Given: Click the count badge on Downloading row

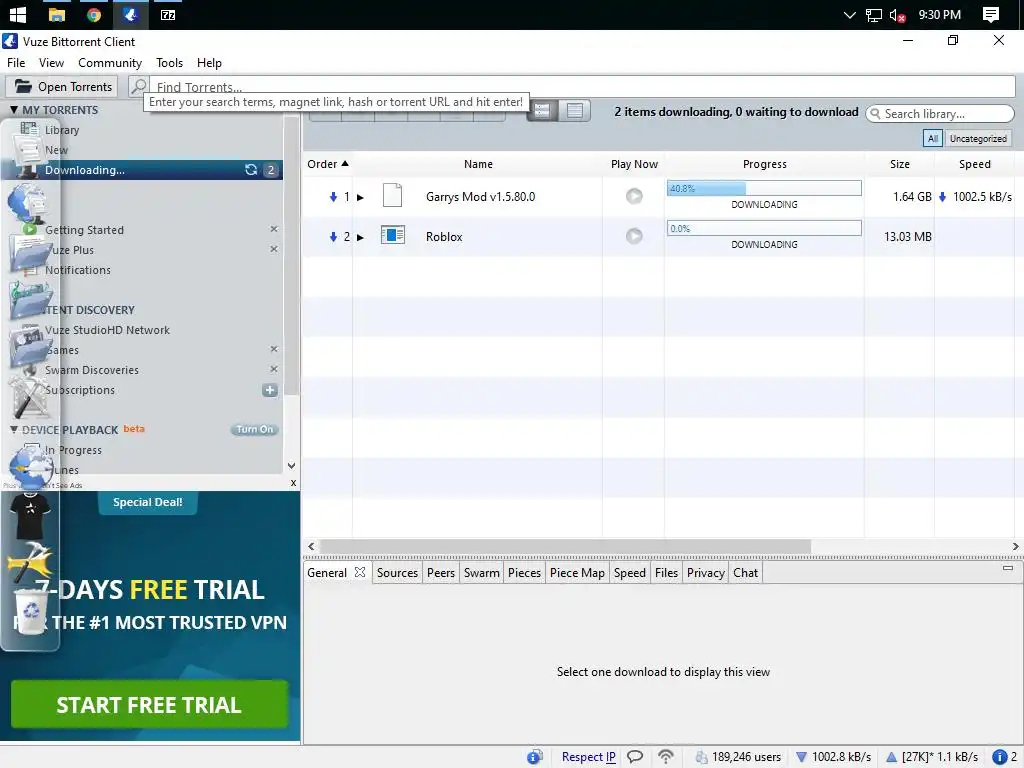Looking at the screenshot, I should coord(271,170).
